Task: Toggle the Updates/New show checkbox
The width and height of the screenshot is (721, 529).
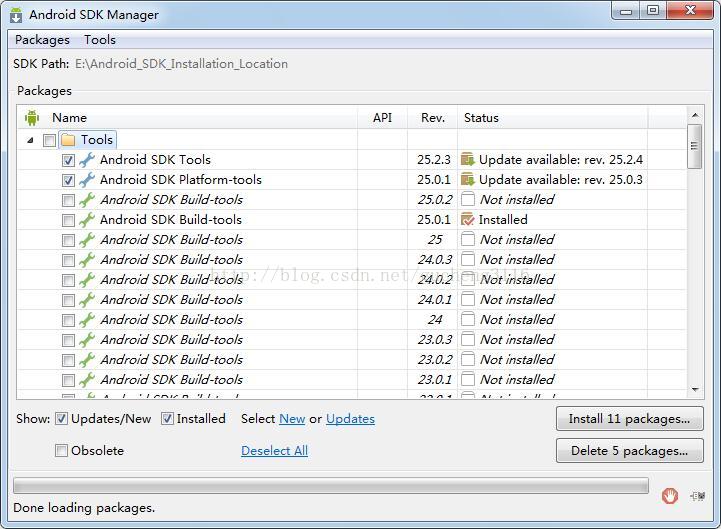Action: pyautogui.click(x=61, y=419)
